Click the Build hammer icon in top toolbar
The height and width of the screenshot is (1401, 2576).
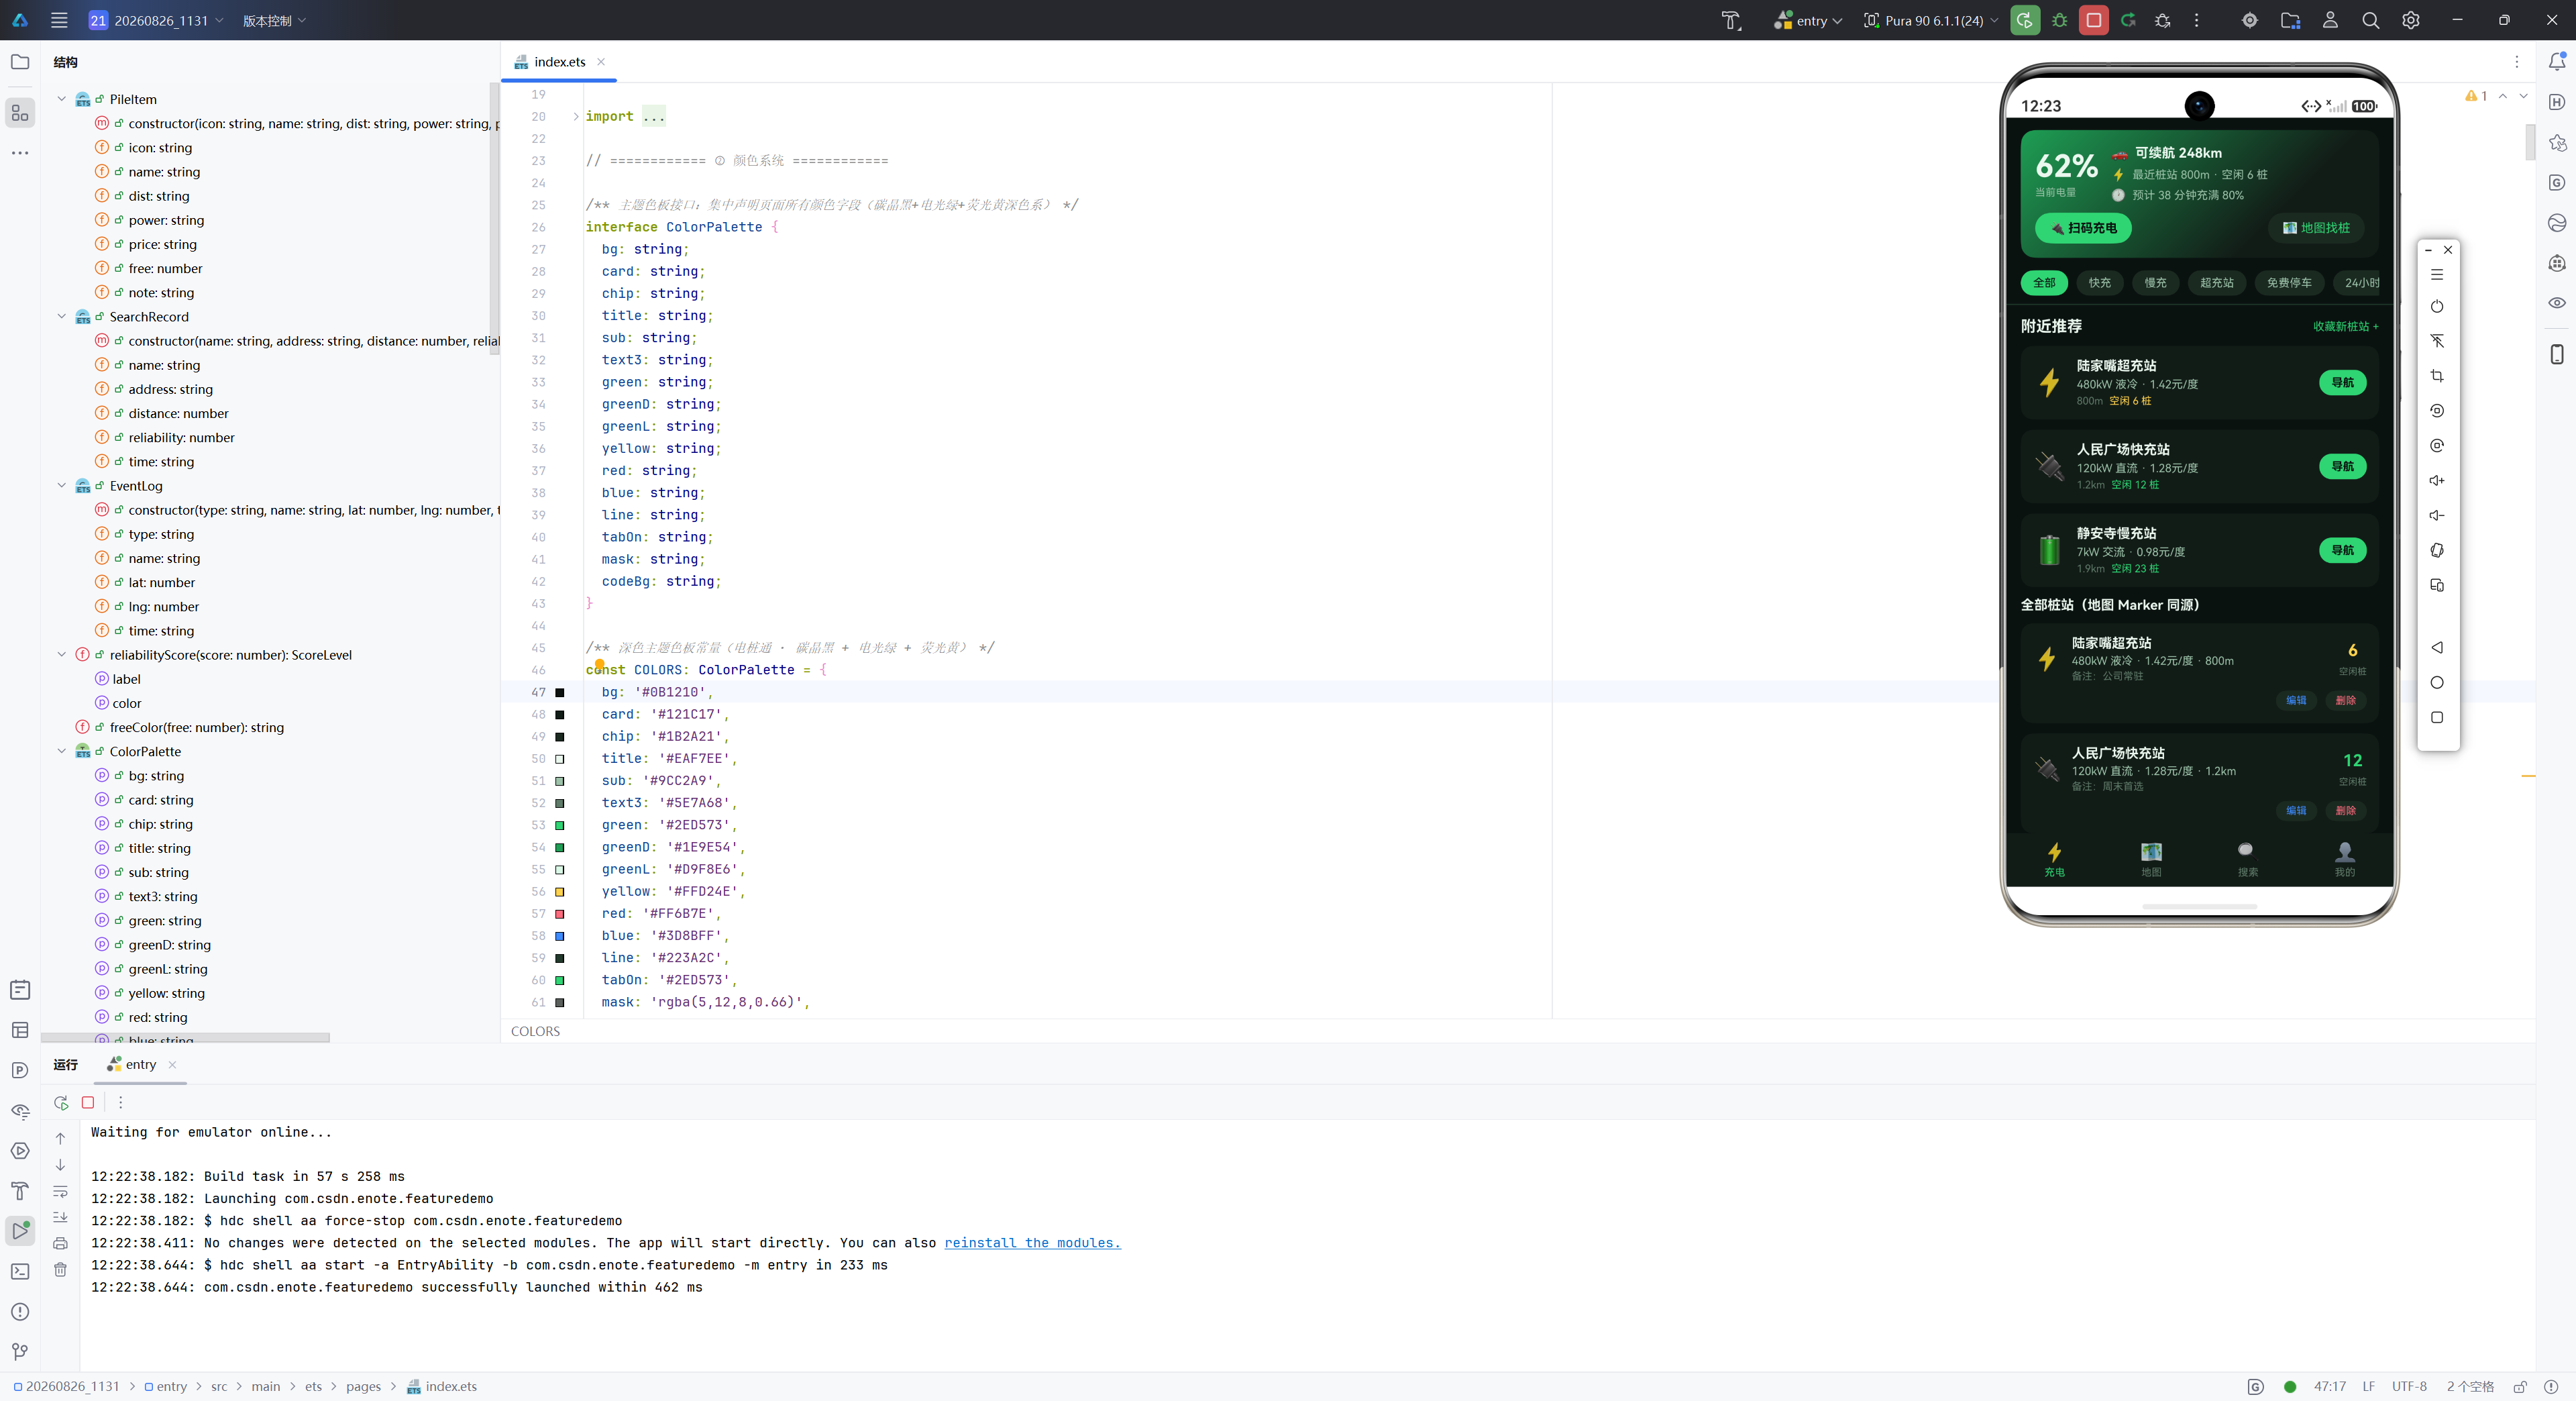point(1731,20)
